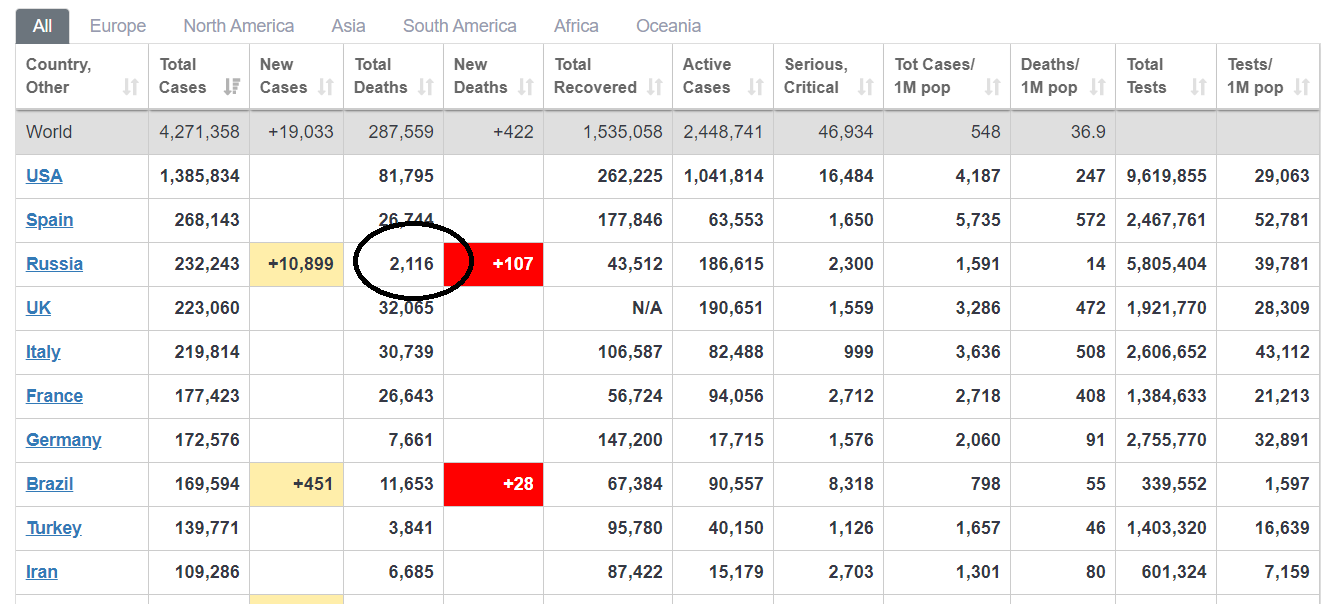This screenshot has height=604, width=1333.
Task: Click World deaths per million "36.9"
Action: (x=1088, y=132)
